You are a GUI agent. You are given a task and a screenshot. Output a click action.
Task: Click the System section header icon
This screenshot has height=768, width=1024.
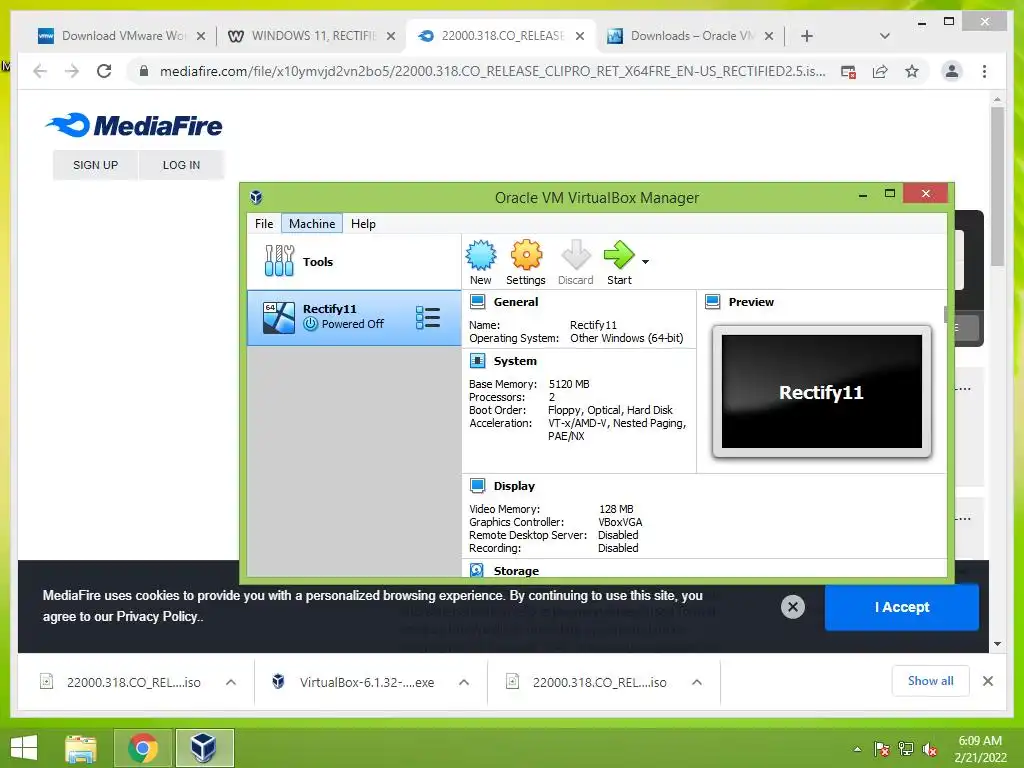(477, 360)
